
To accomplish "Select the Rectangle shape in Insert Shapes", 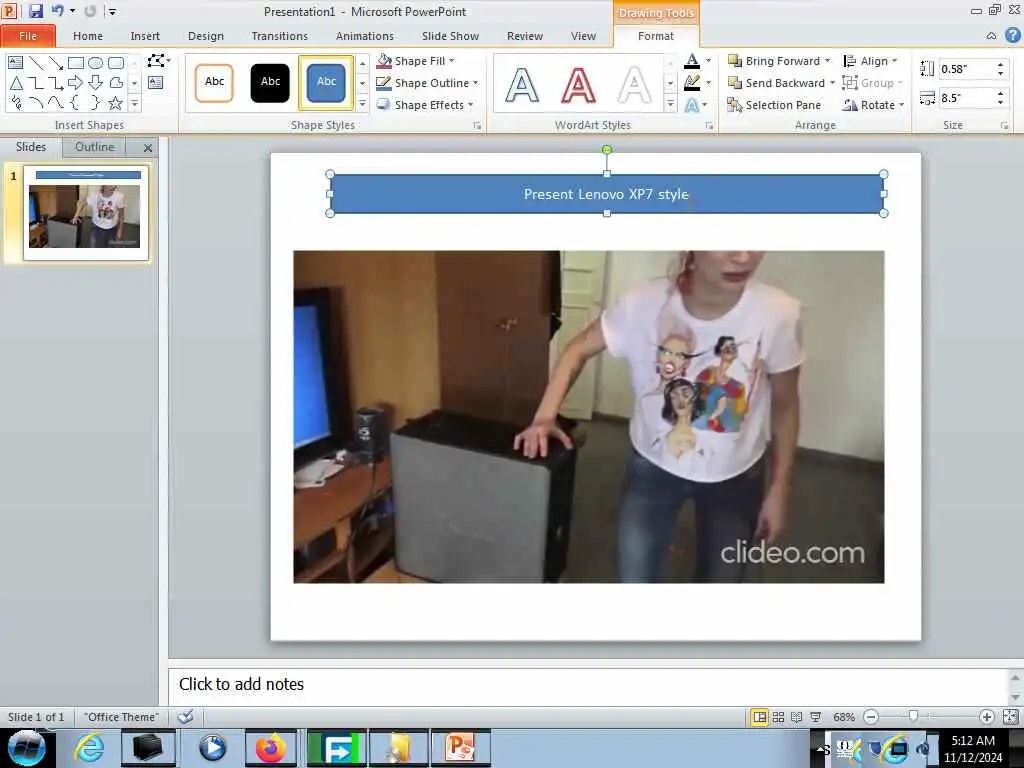I will [76, 63].
